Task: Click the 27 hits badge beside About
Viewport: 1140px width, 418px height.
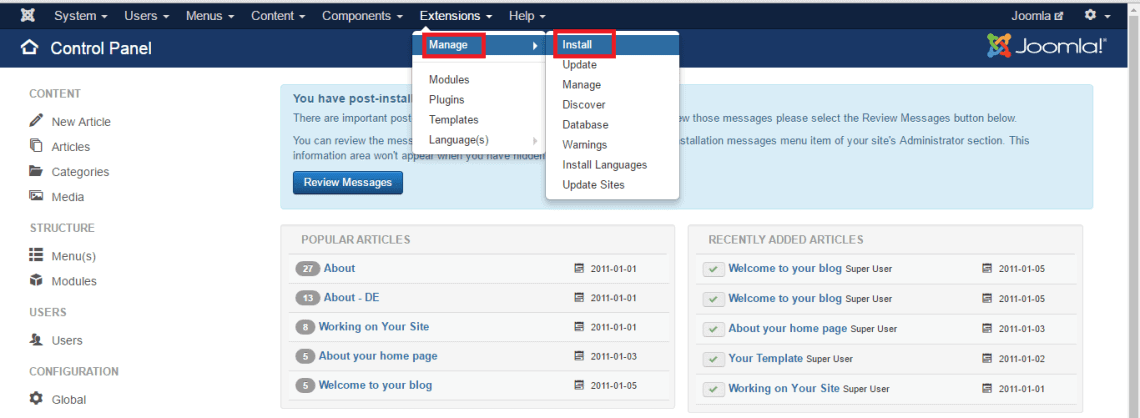Action: pyautogui.click(x=307, y=269)
